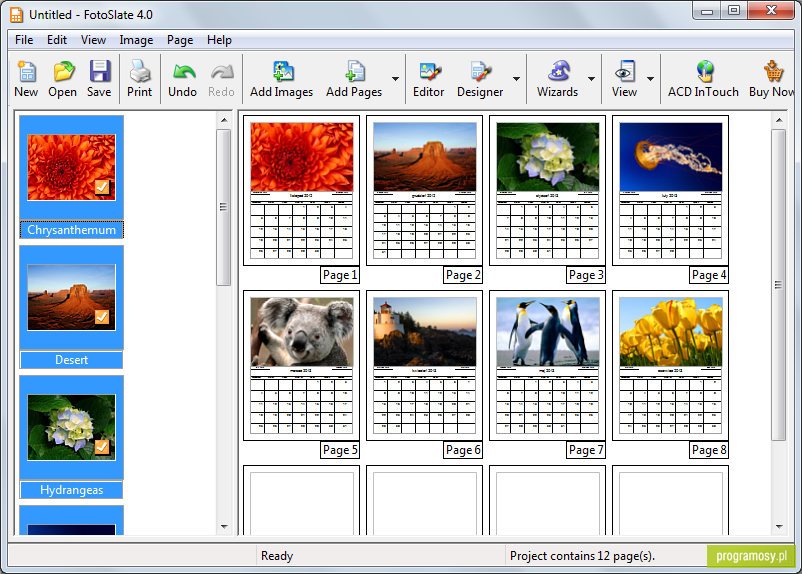Expand the Designer dropdown arrow
Viewport: 802px width, 574px height.
pos(517,79)
